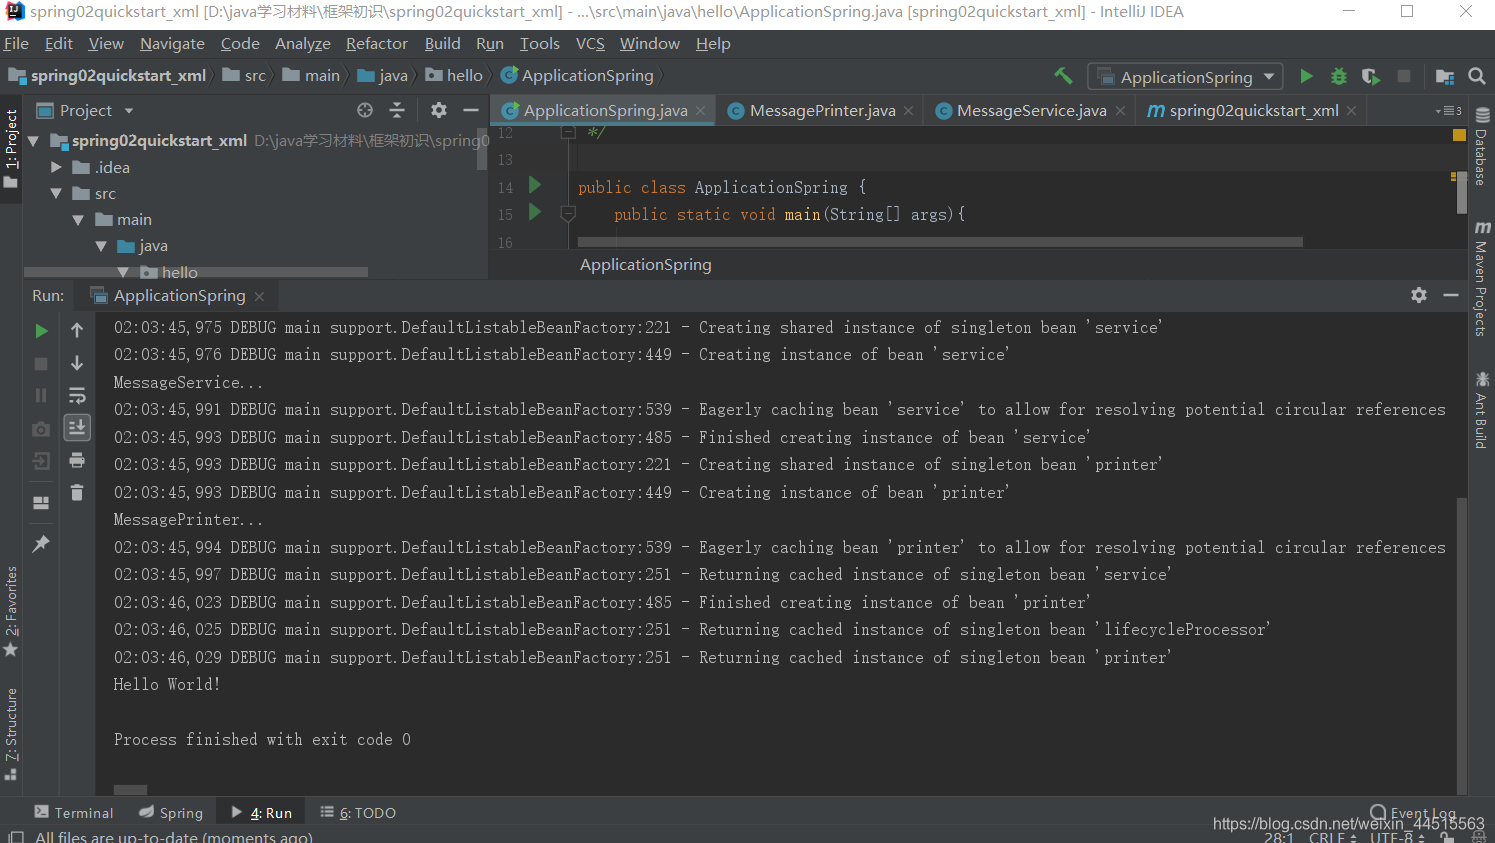The width and height of the screenshot is (1495, 843).
Task: Toggle the 2: Favorites side tab
Action: (x=11, y=611)
